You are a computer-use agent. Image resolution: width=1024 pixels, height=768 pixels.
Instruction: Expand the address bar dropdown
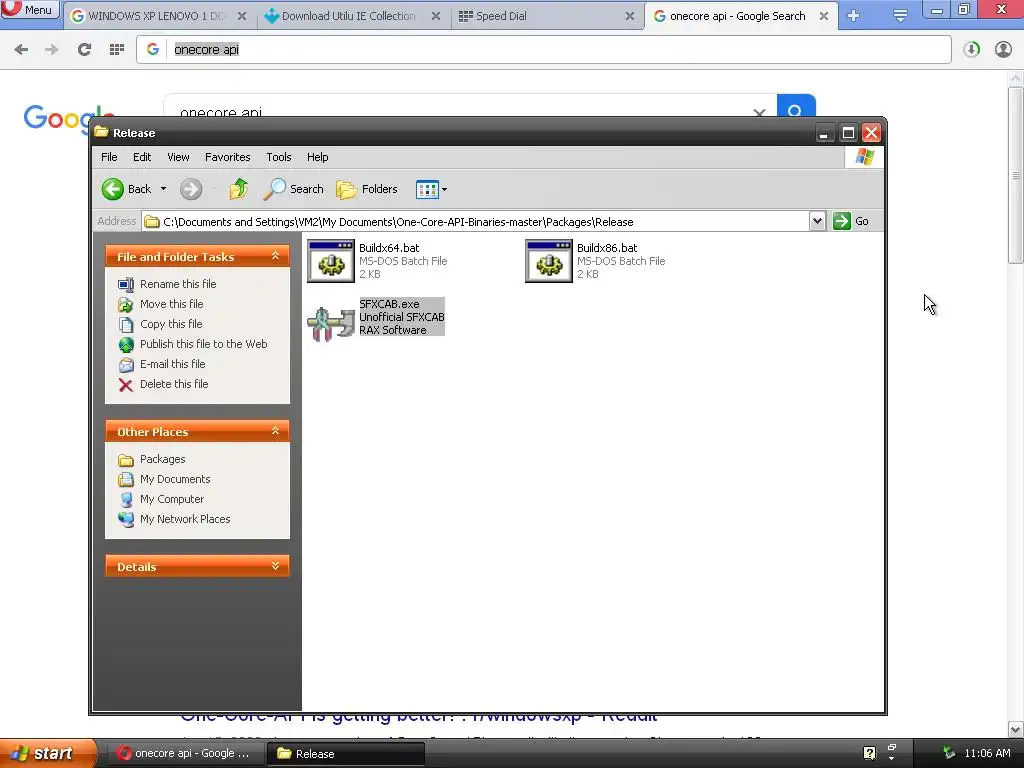click(817, 221)
